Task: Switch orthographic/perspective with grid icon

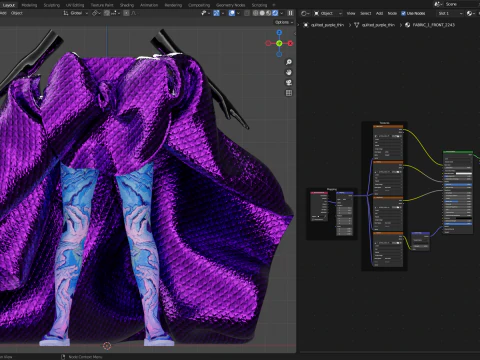Action: point(289,93)
